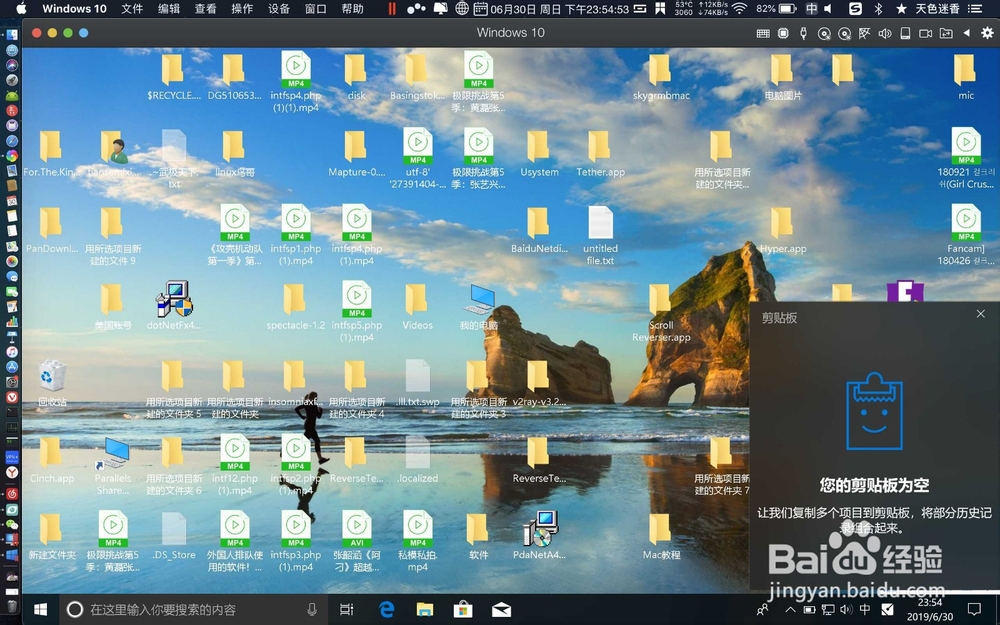Open the untitled file.txt document
The width and height of the screenshot is (1000, 625).
[x=600, y=235]
